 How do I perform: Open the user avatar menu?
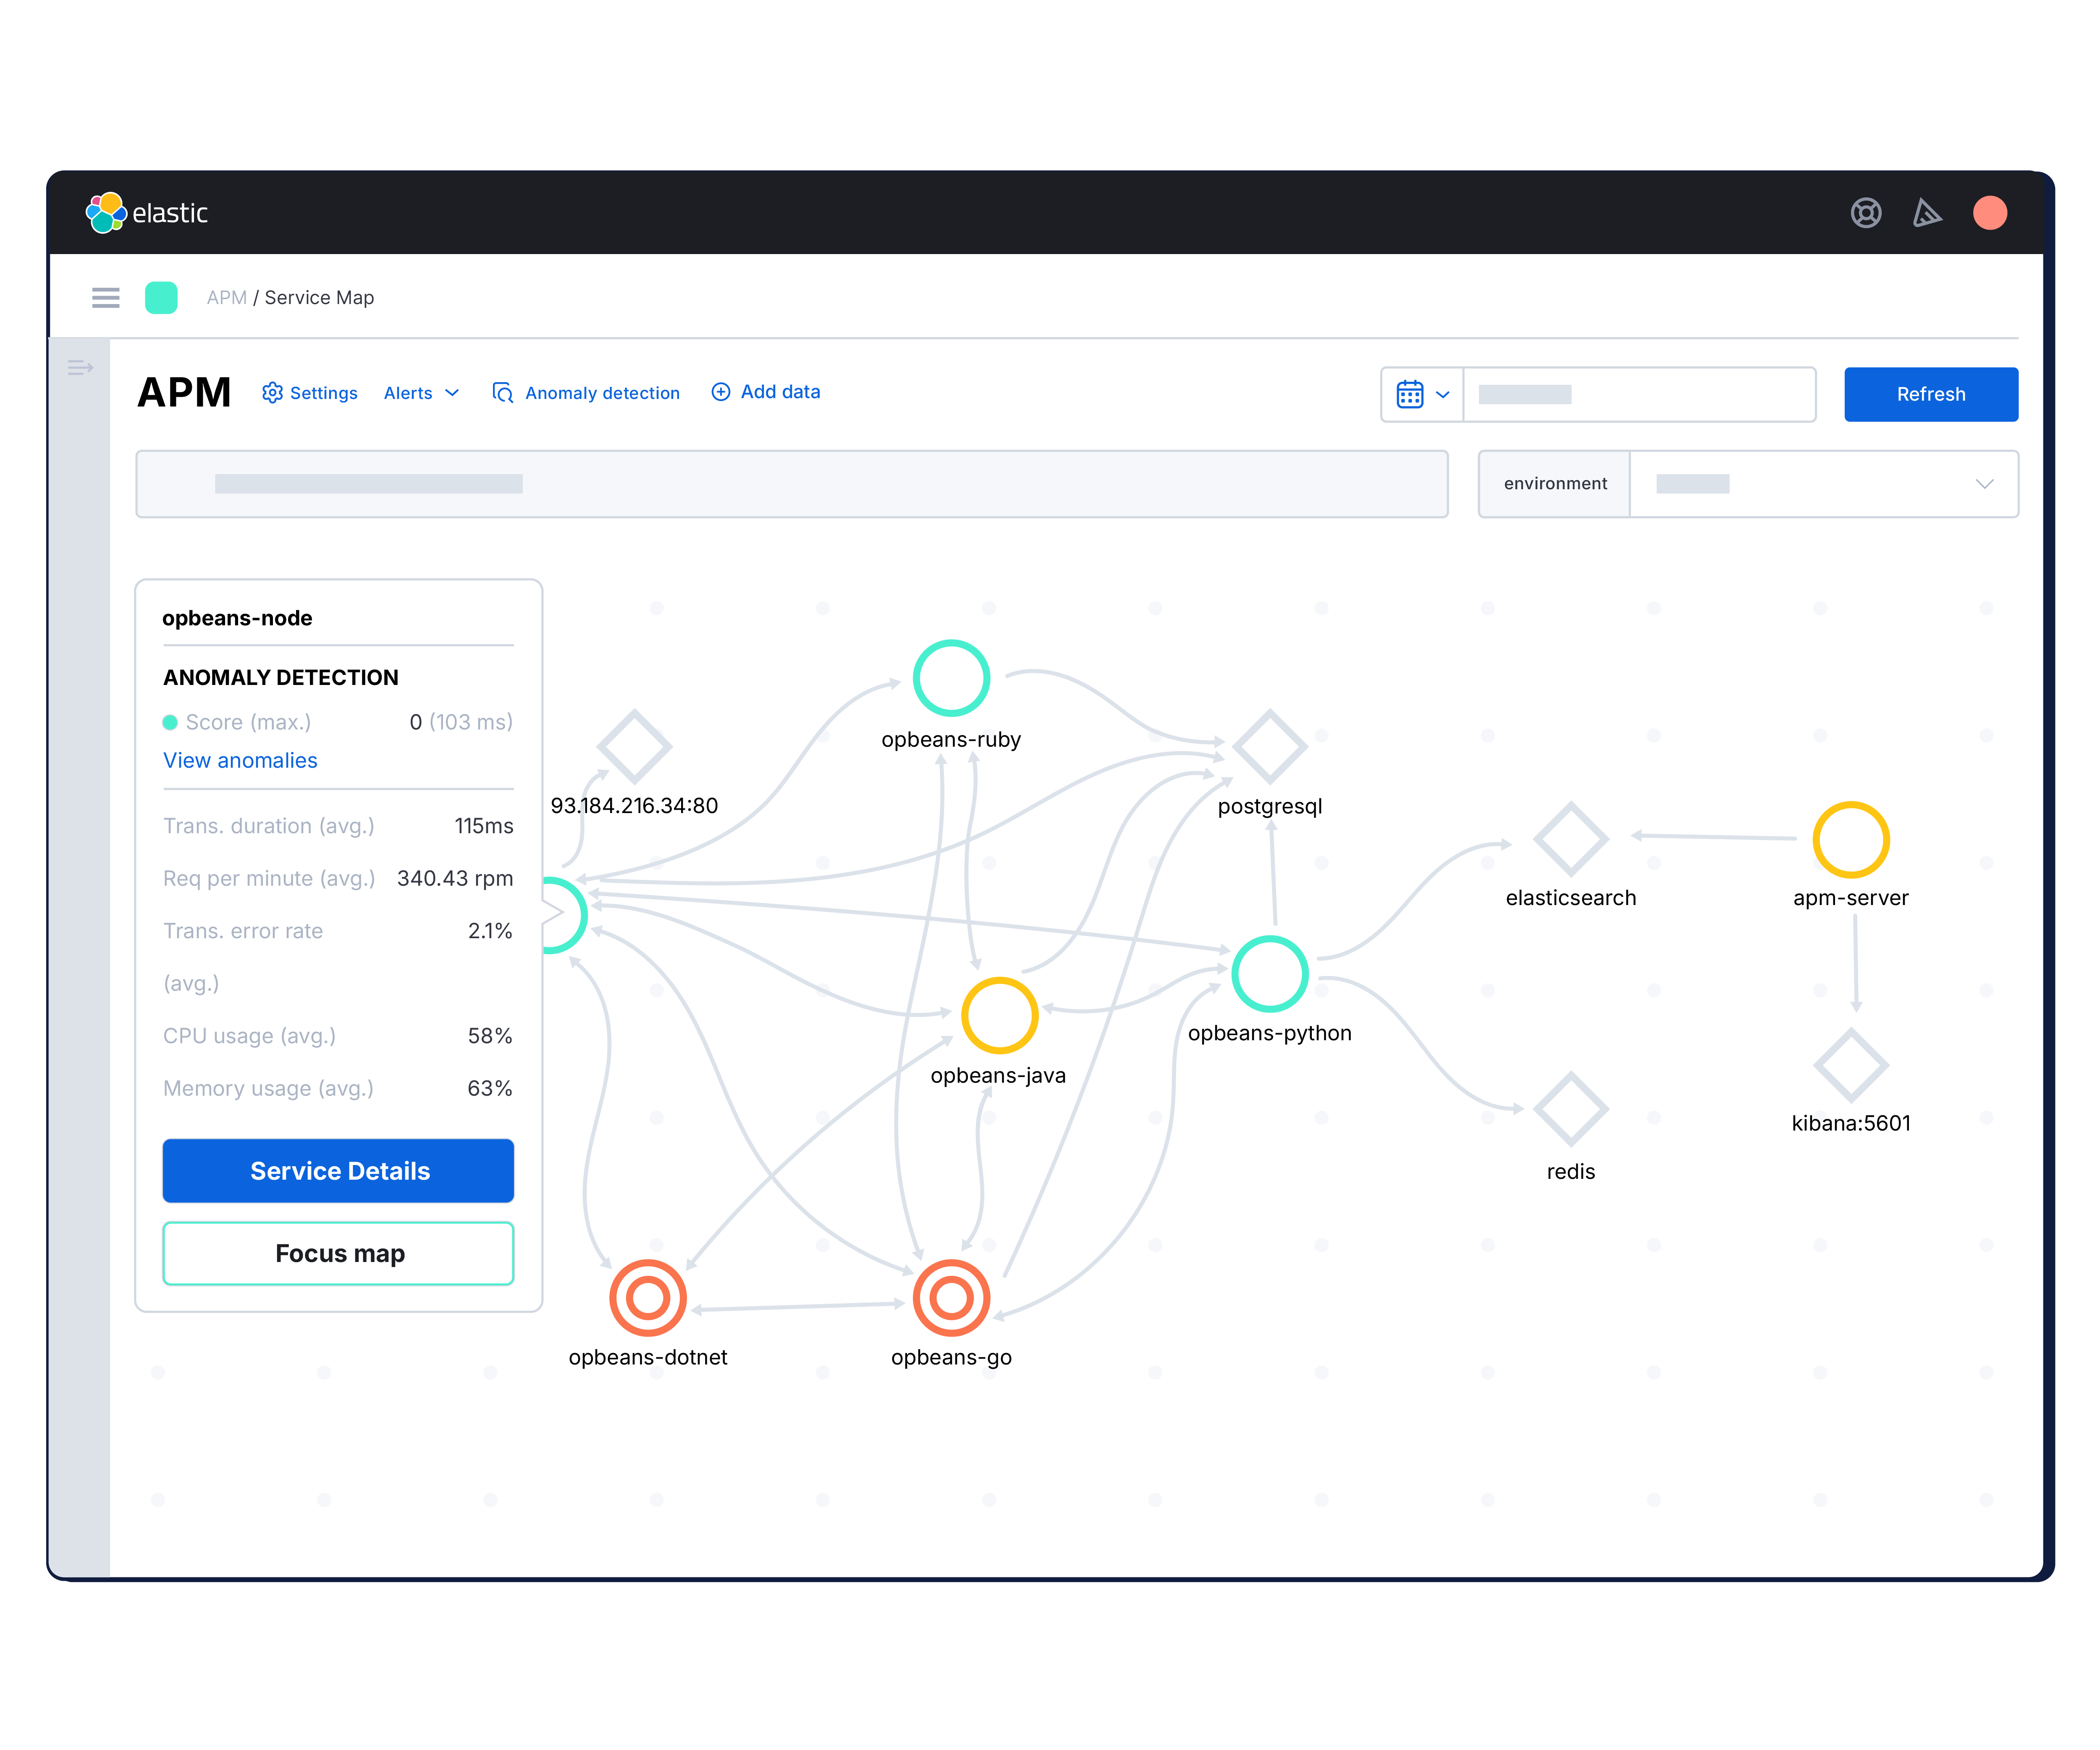click(x=1989, y=213)
